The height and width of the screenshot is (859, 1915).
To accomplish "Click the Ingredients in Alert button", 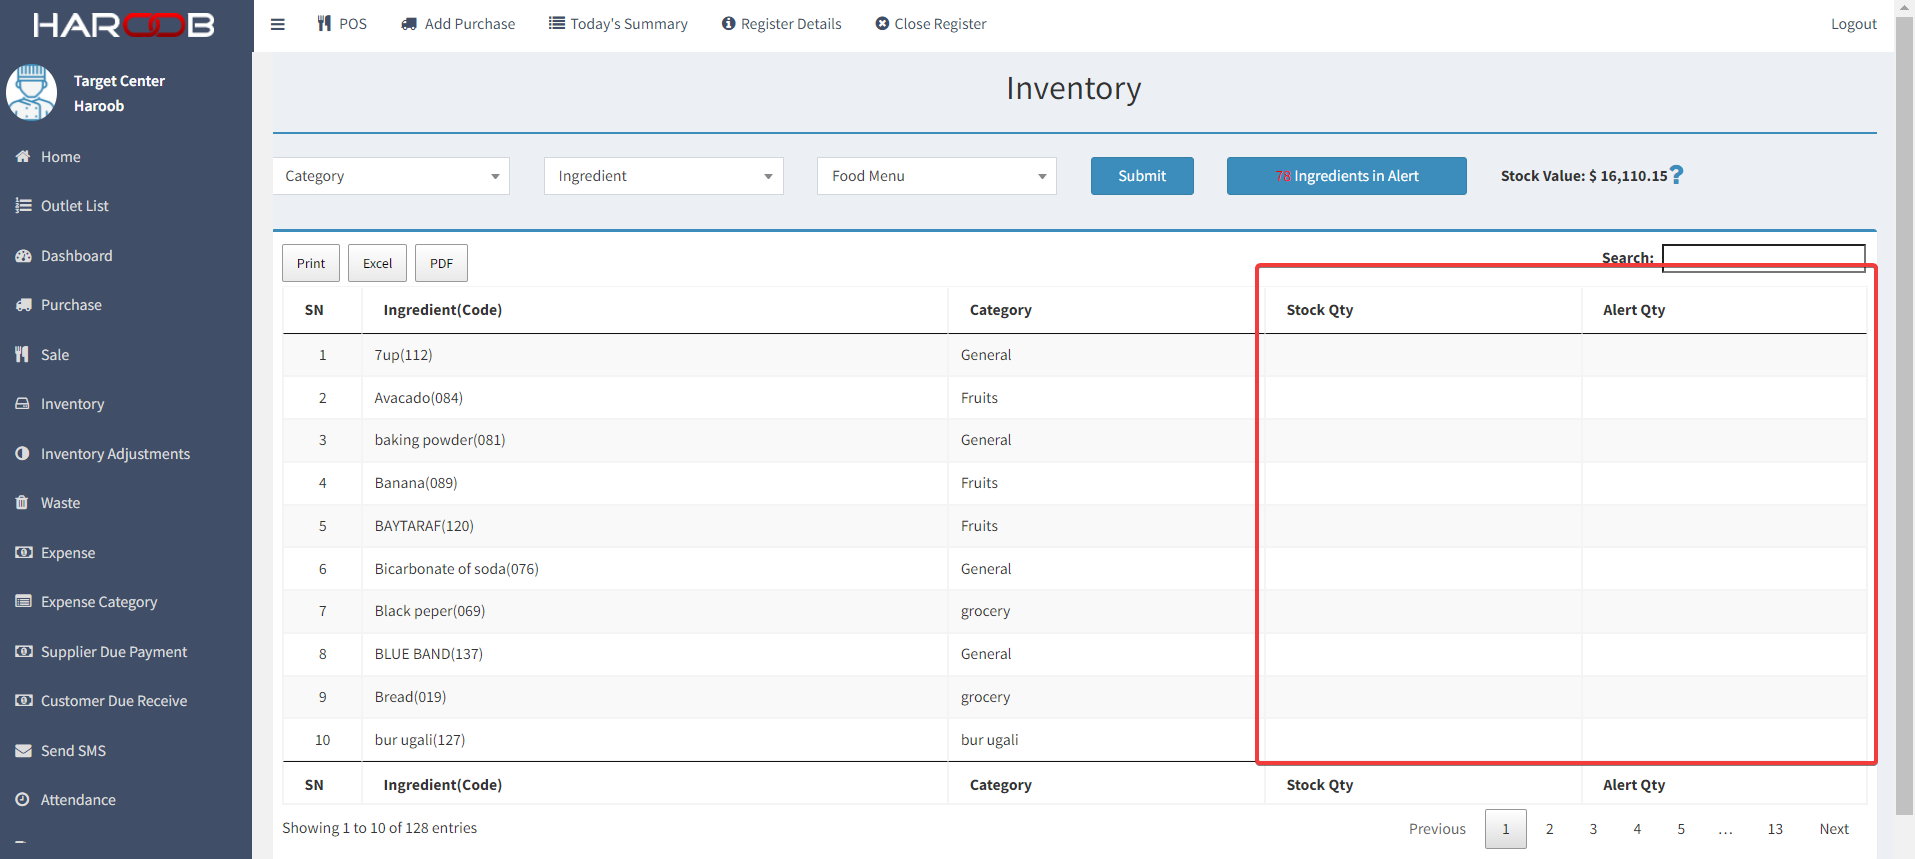I will (1347, 176).
